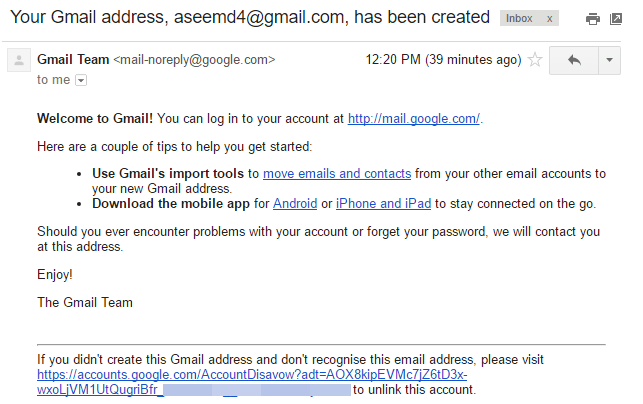Viewport: 643px width, 404px height.
Task: Open the http://mail.google.com/ link
Action: coord(414,119)
